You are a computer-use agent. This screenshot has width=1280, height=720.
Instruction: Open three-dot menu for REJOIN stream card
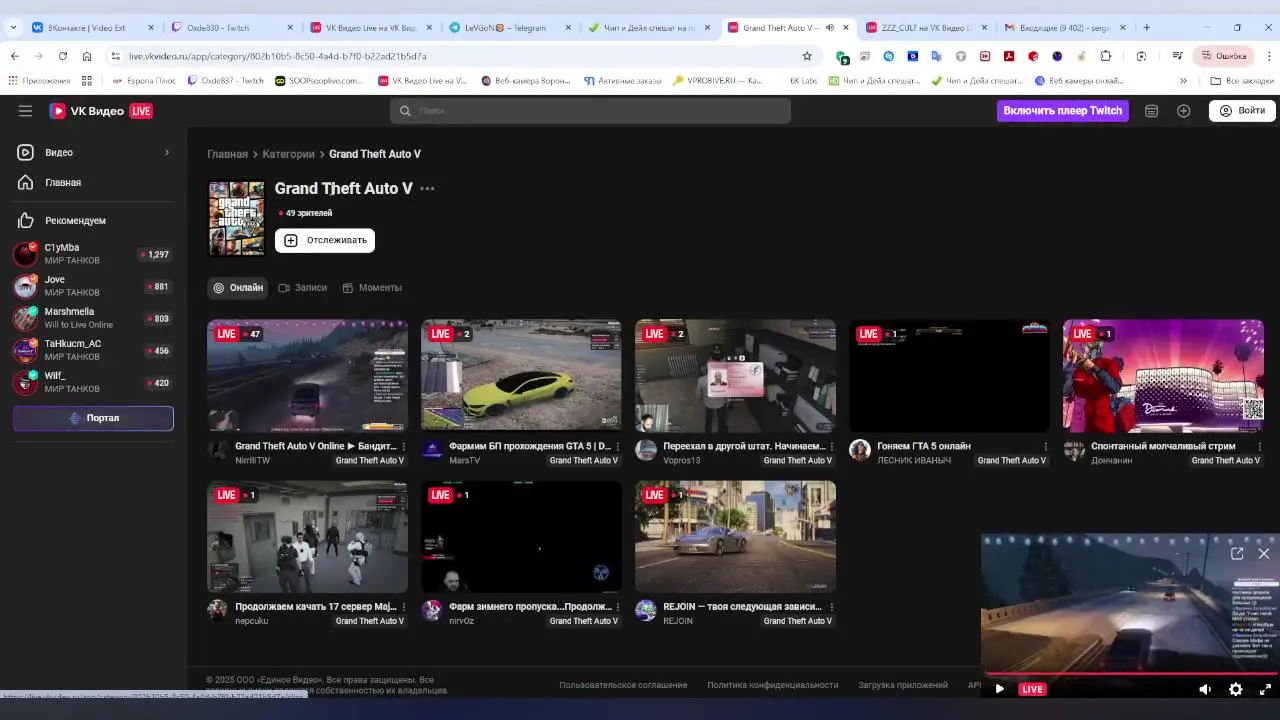(831, 606)
